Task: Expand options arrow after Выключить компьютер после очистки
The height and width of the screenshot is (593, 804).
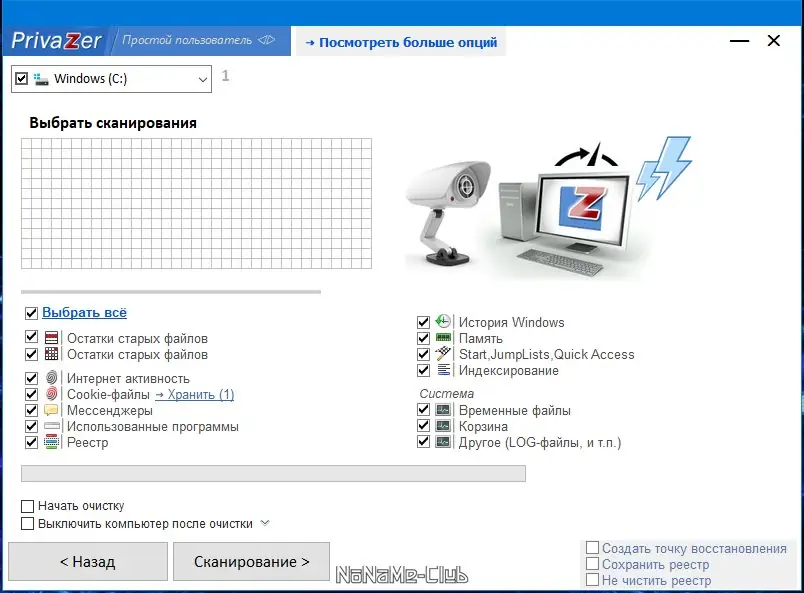Action: 265,523
